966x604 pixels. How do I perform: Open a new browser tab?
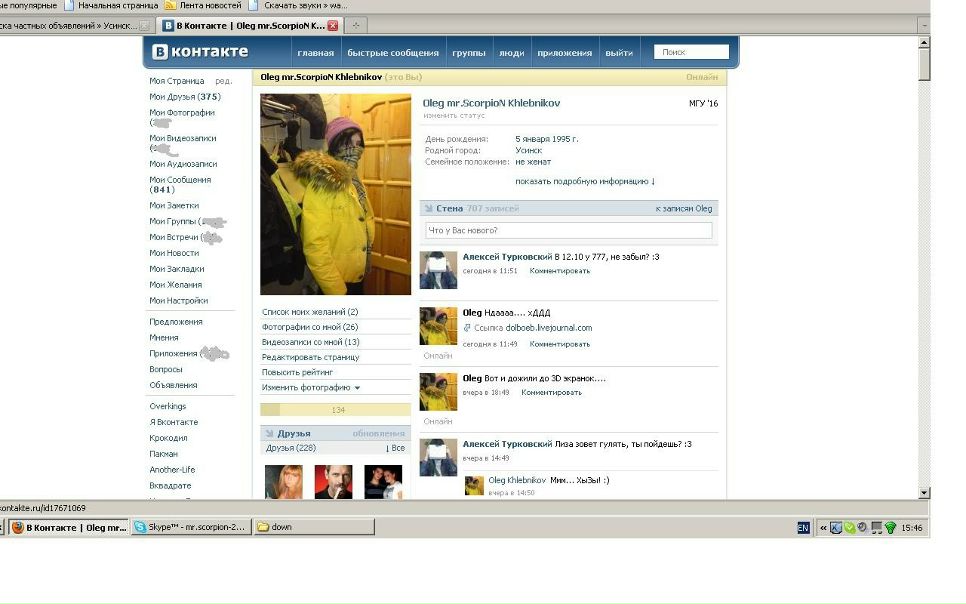tap(355, 25)
